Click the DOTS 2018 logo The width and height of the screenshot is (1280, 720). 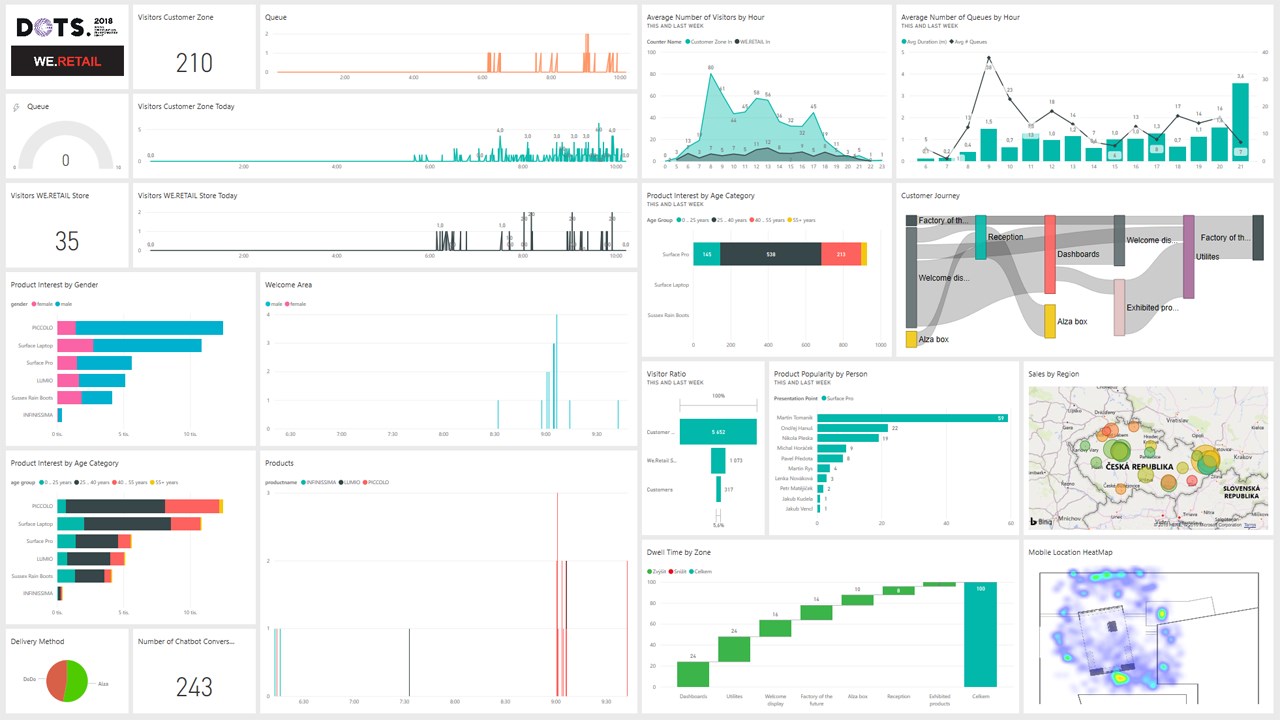(68, 26)
